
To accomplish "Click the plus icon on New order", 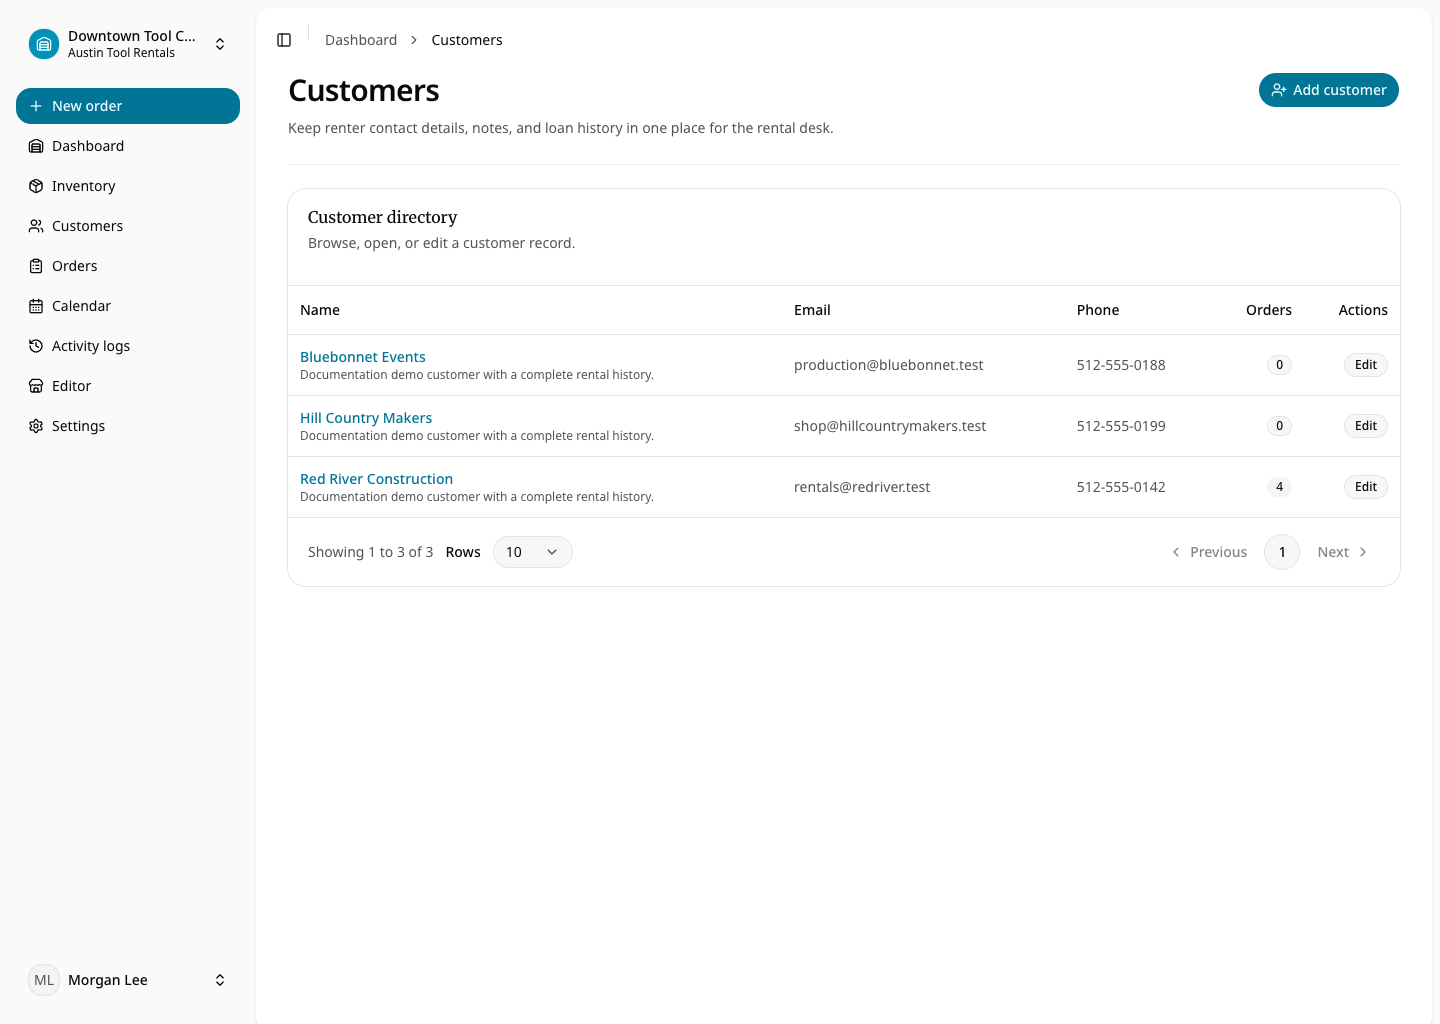I will pos(36,106).
